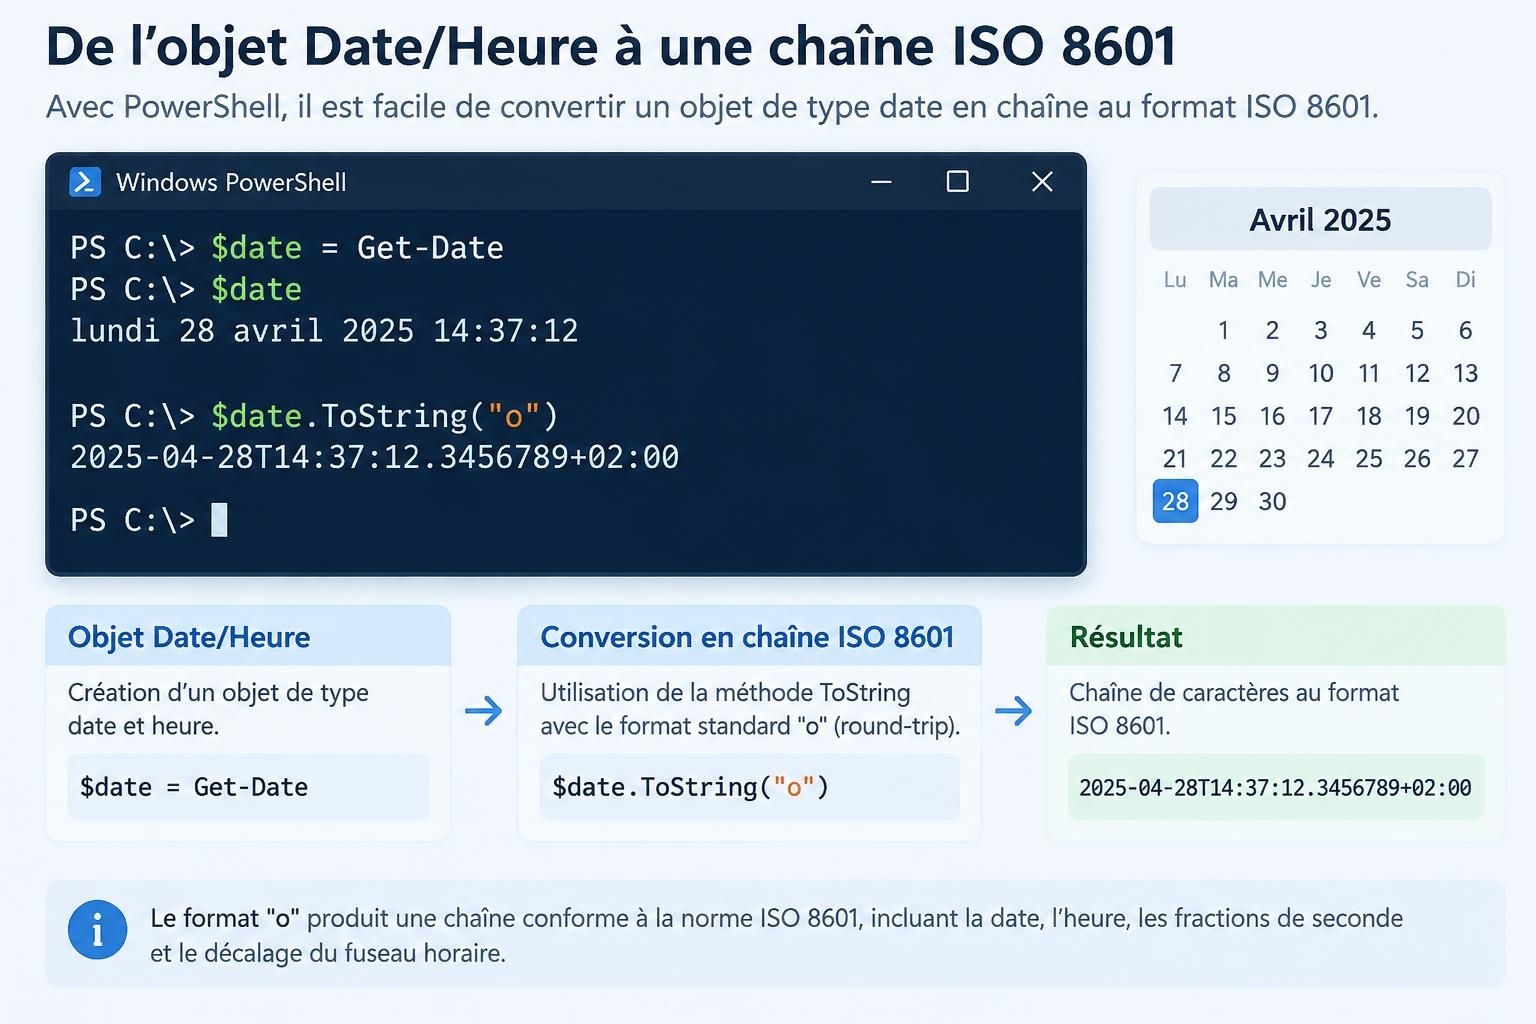Pick day 10 in the calendar
The width and height of the screenshot is (1536, 1024).
[x=1321, y=373]
